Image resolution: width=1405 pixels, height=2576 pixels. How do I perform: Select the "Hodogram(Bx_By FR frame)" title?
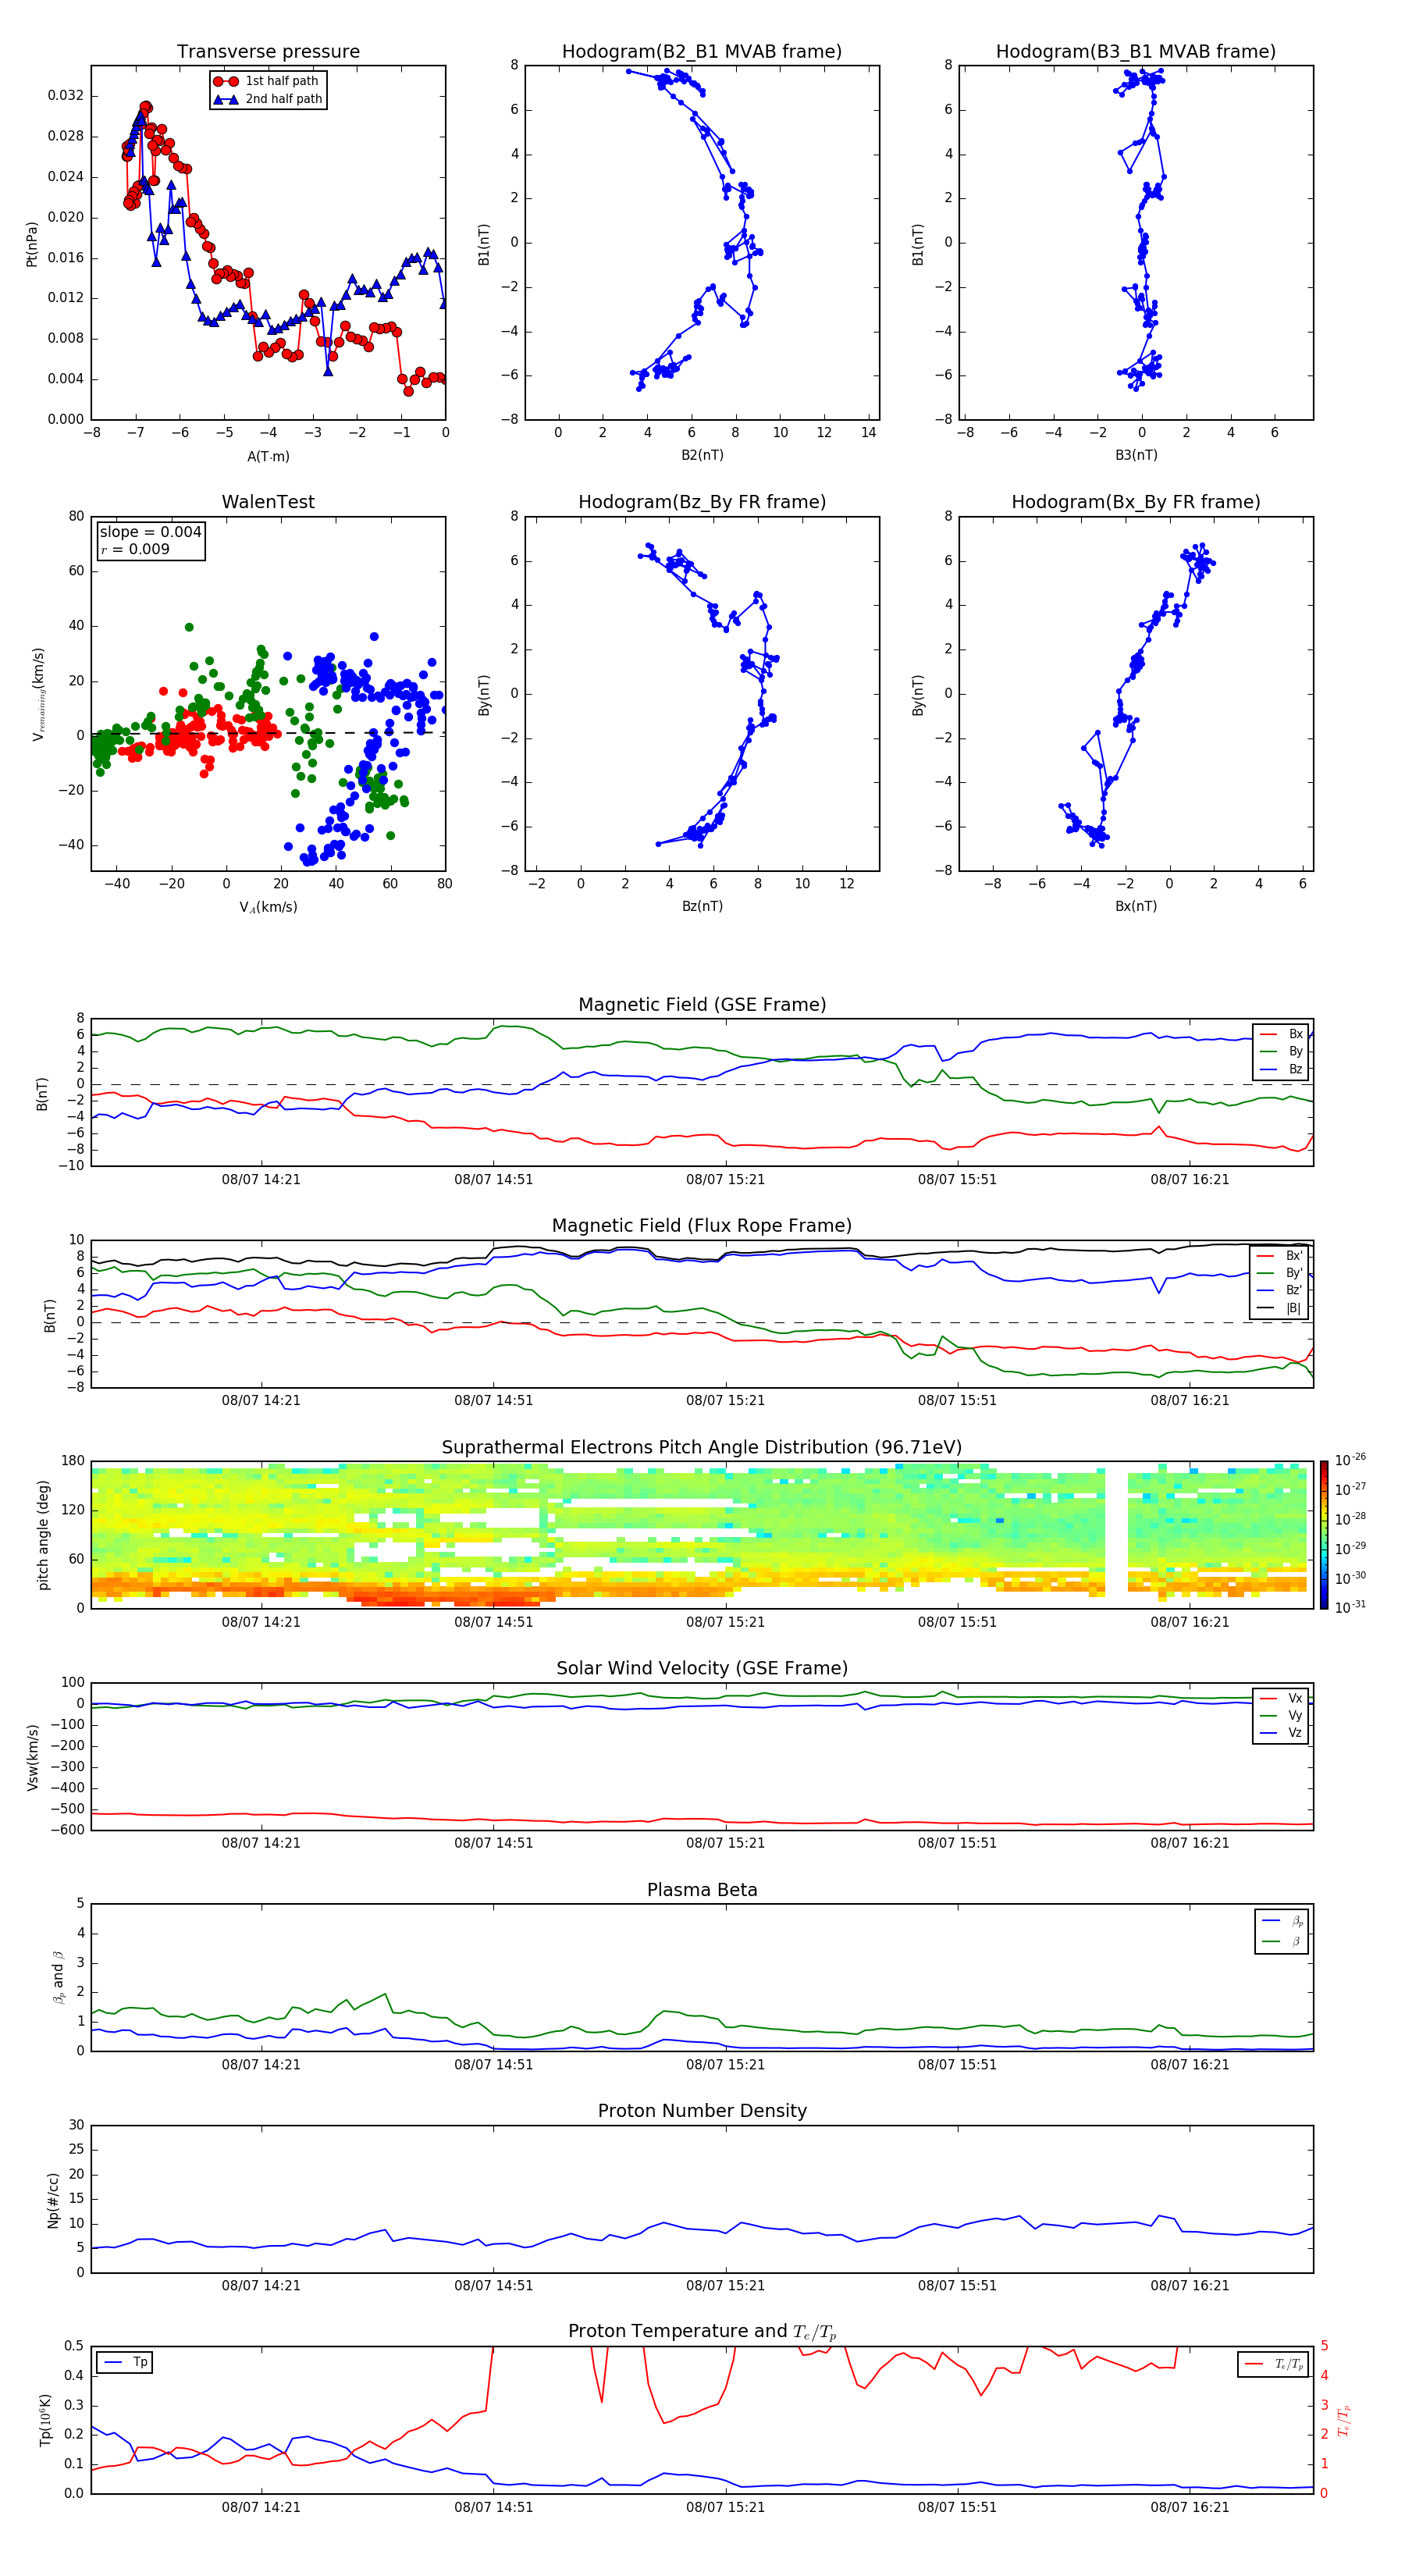point(1136,502)
